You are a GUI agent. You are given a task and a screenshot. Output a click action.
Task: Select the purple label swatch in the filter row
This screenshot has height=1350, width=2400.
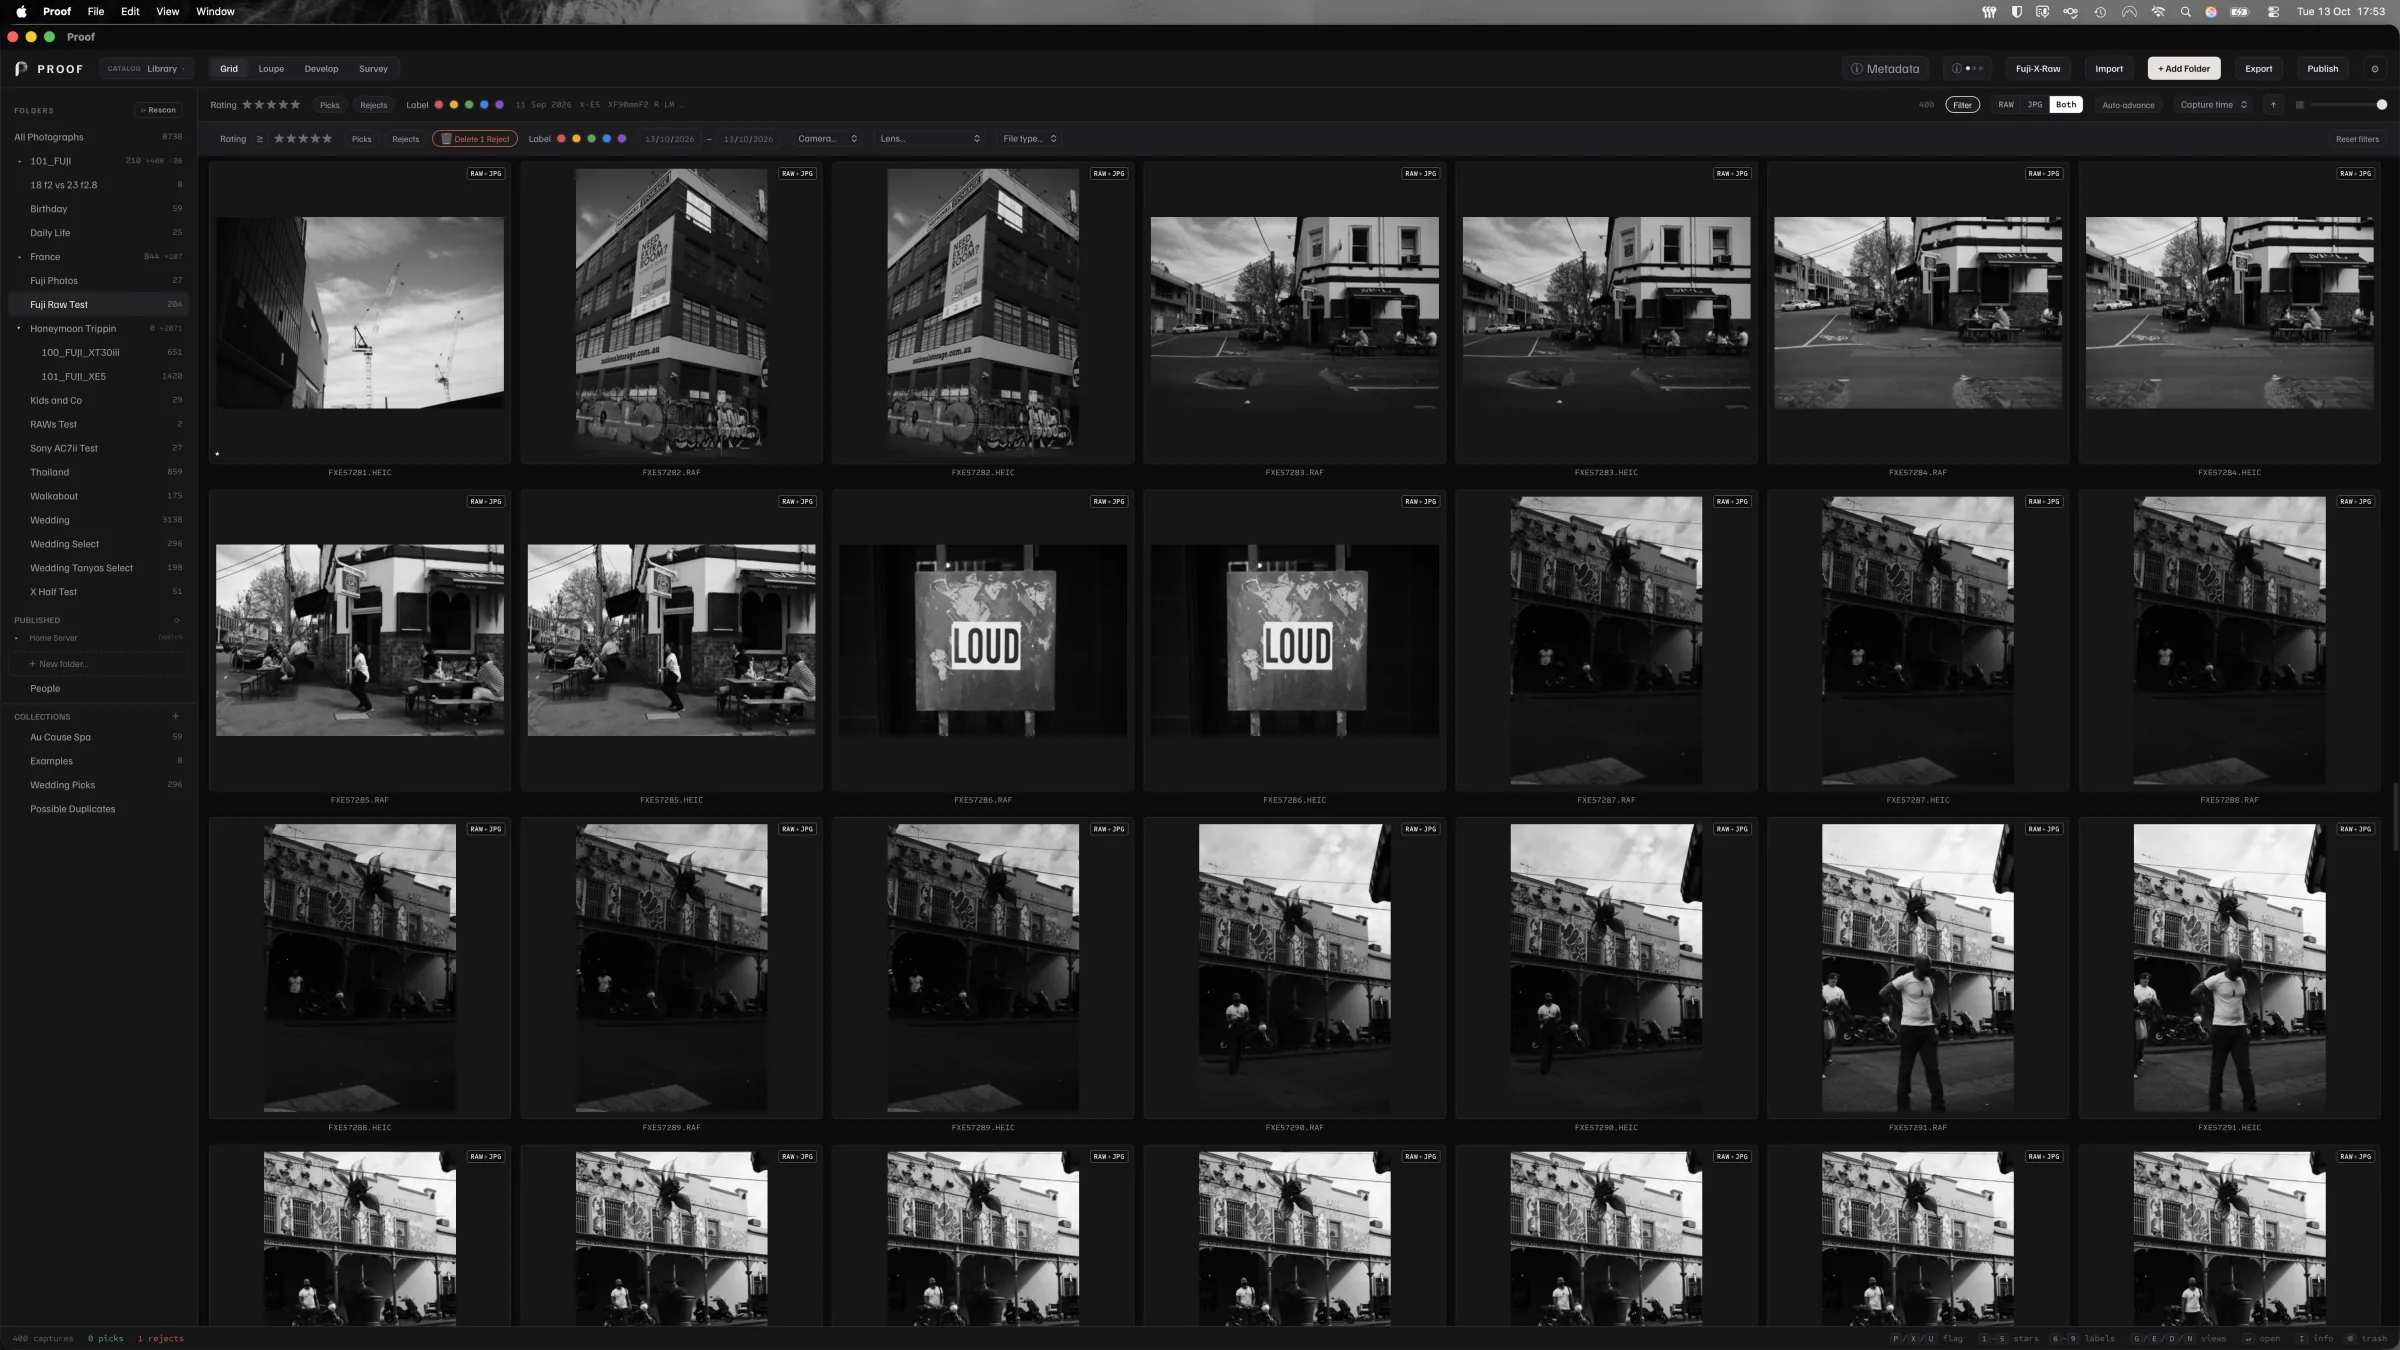[x=622, y=139]
